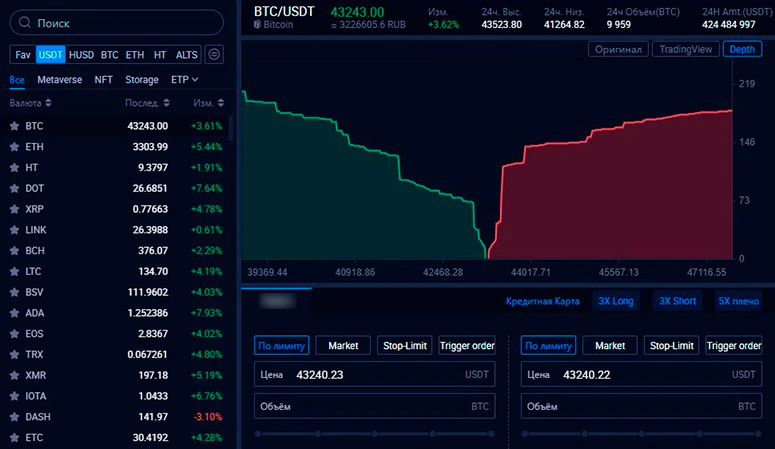Choose 3X Short leverage

point(677,301)
